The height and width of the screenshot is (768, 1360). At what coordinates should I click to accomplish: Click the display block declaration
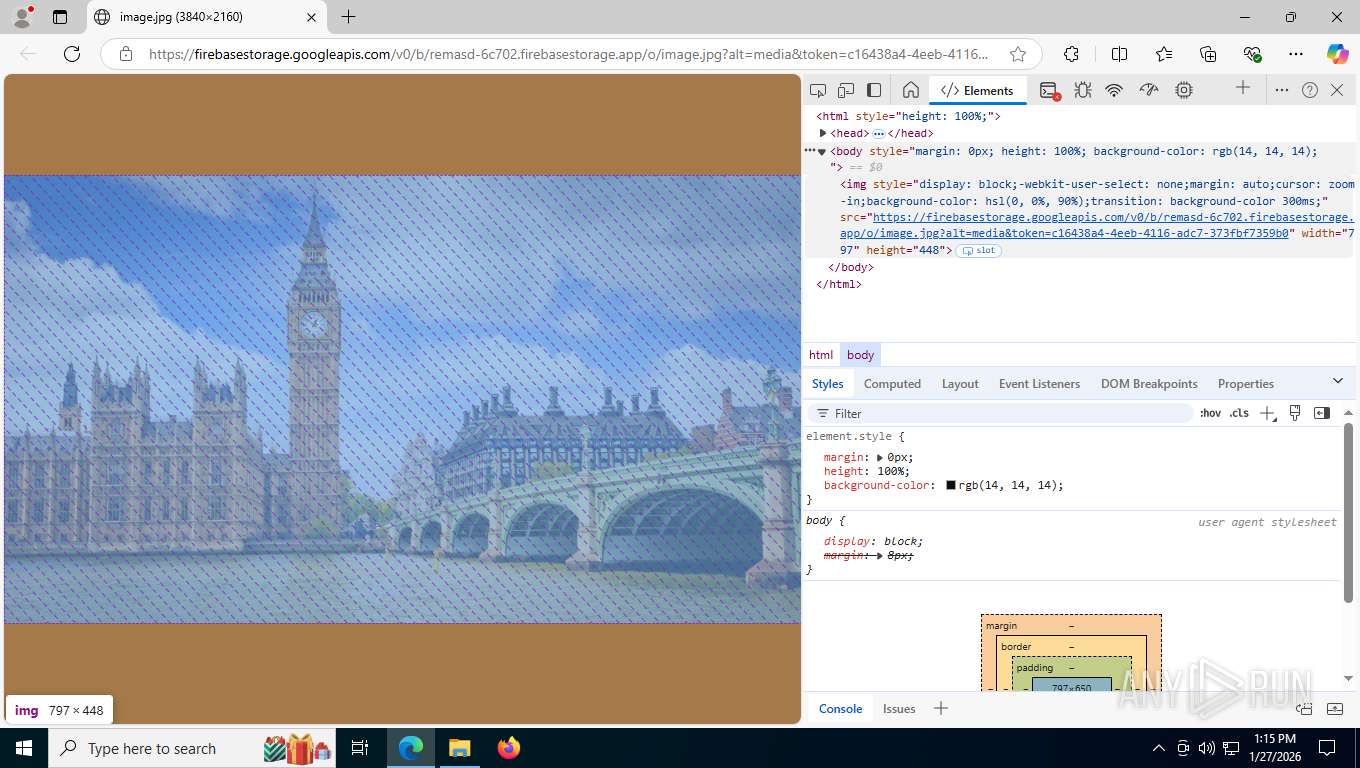[873, 541]
